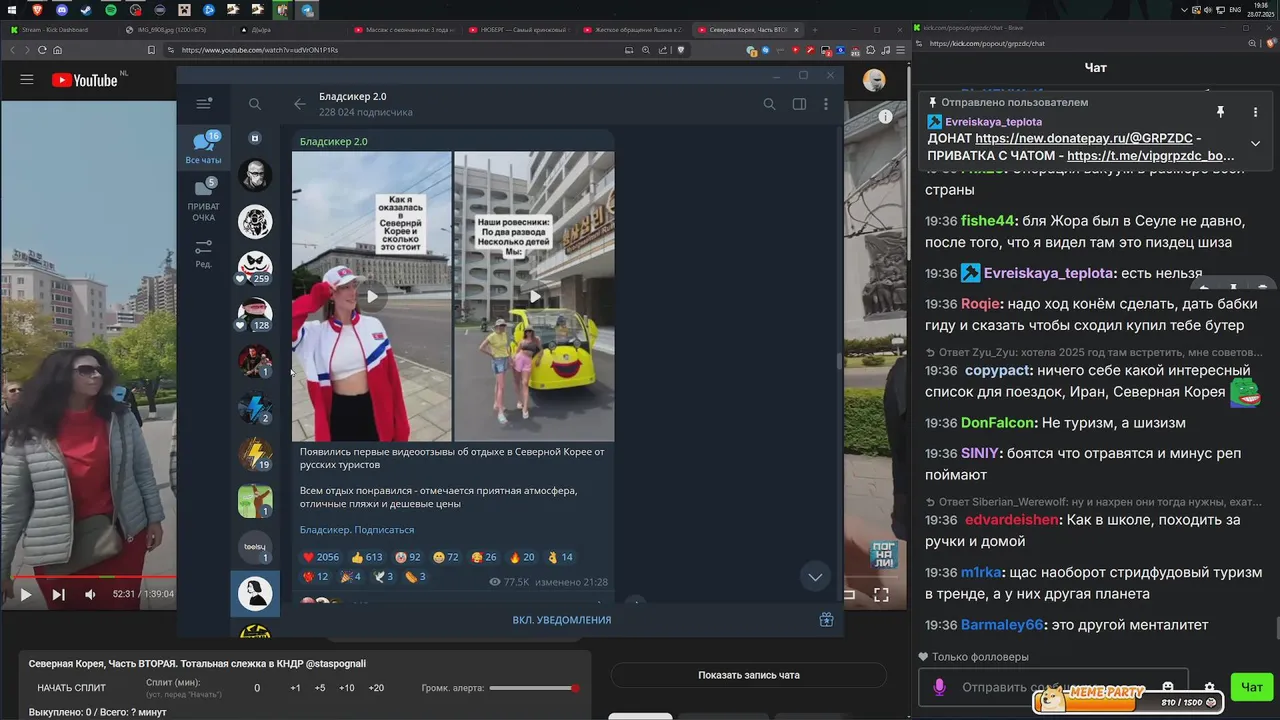Open t.me/vipgrpzdc link in pinned message

click(1151, 156)
